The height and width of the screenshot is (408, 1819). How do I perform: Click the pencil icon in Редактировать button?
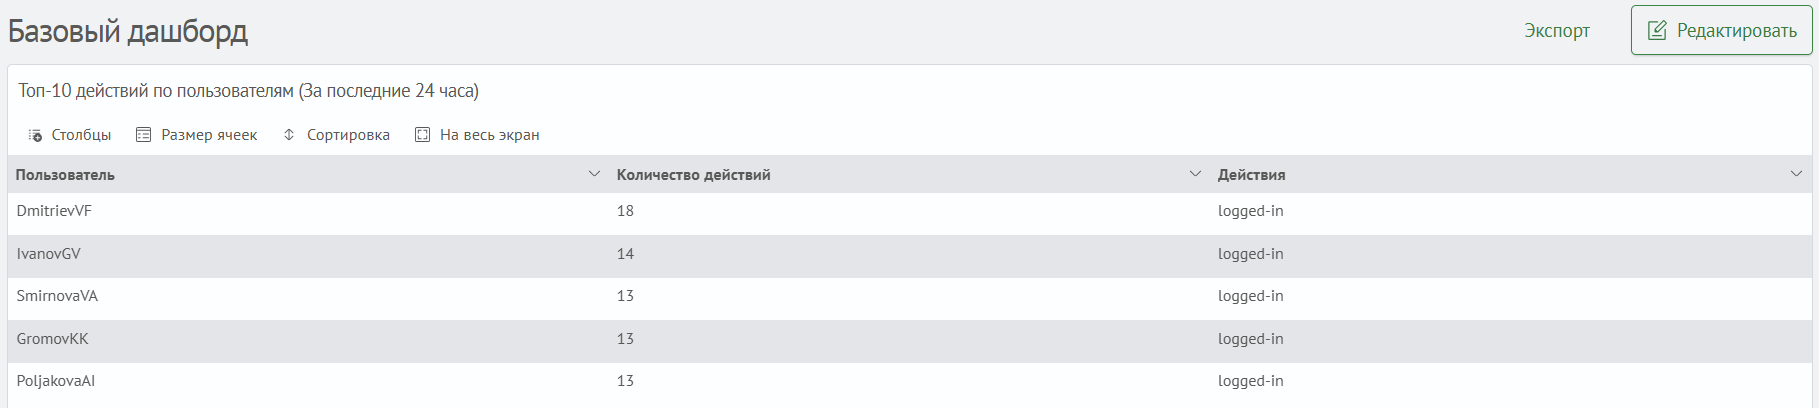[x=1657, y=30]
